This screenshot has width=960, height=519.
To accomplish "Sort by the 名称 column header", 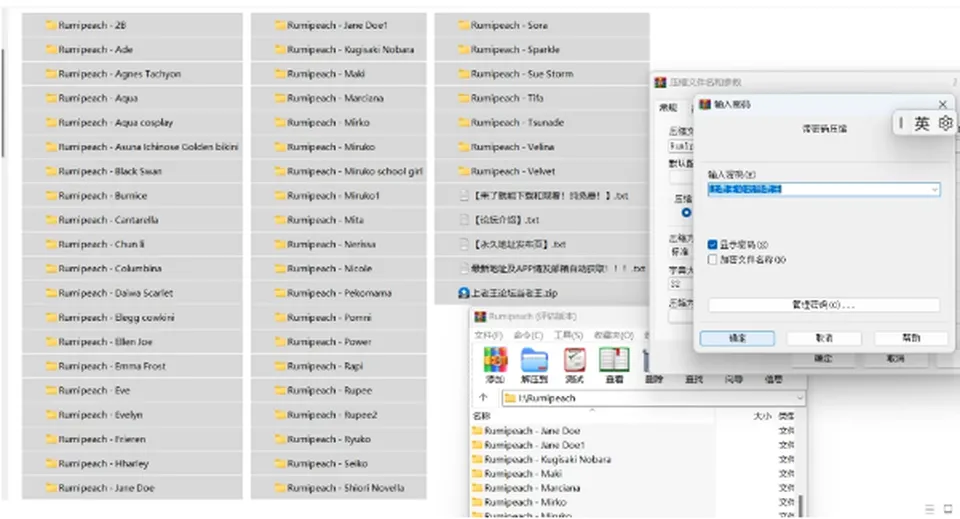I will pyautogui.click(x=482, y=416).
